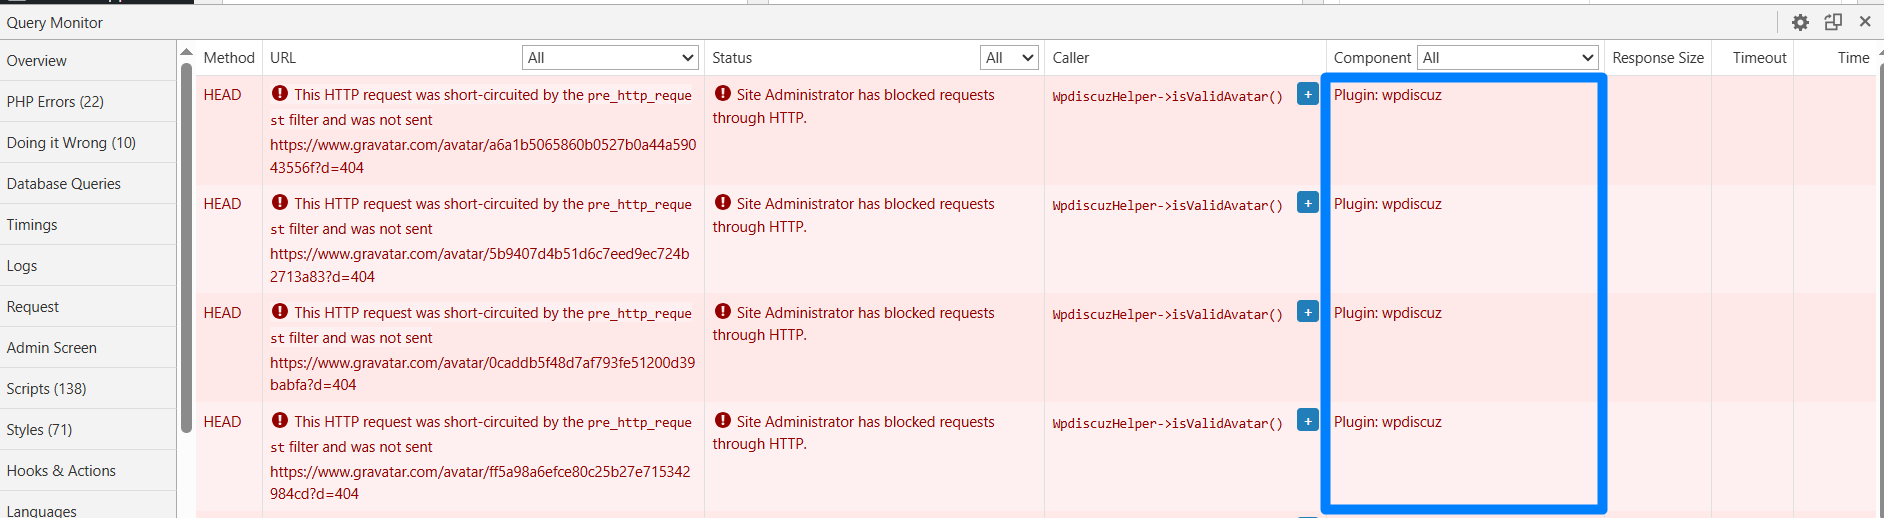Viewport: 1884px width, 518px height.
Task: Click first row's Plugin: wpdiscuz component
Action: (1388, 95)
